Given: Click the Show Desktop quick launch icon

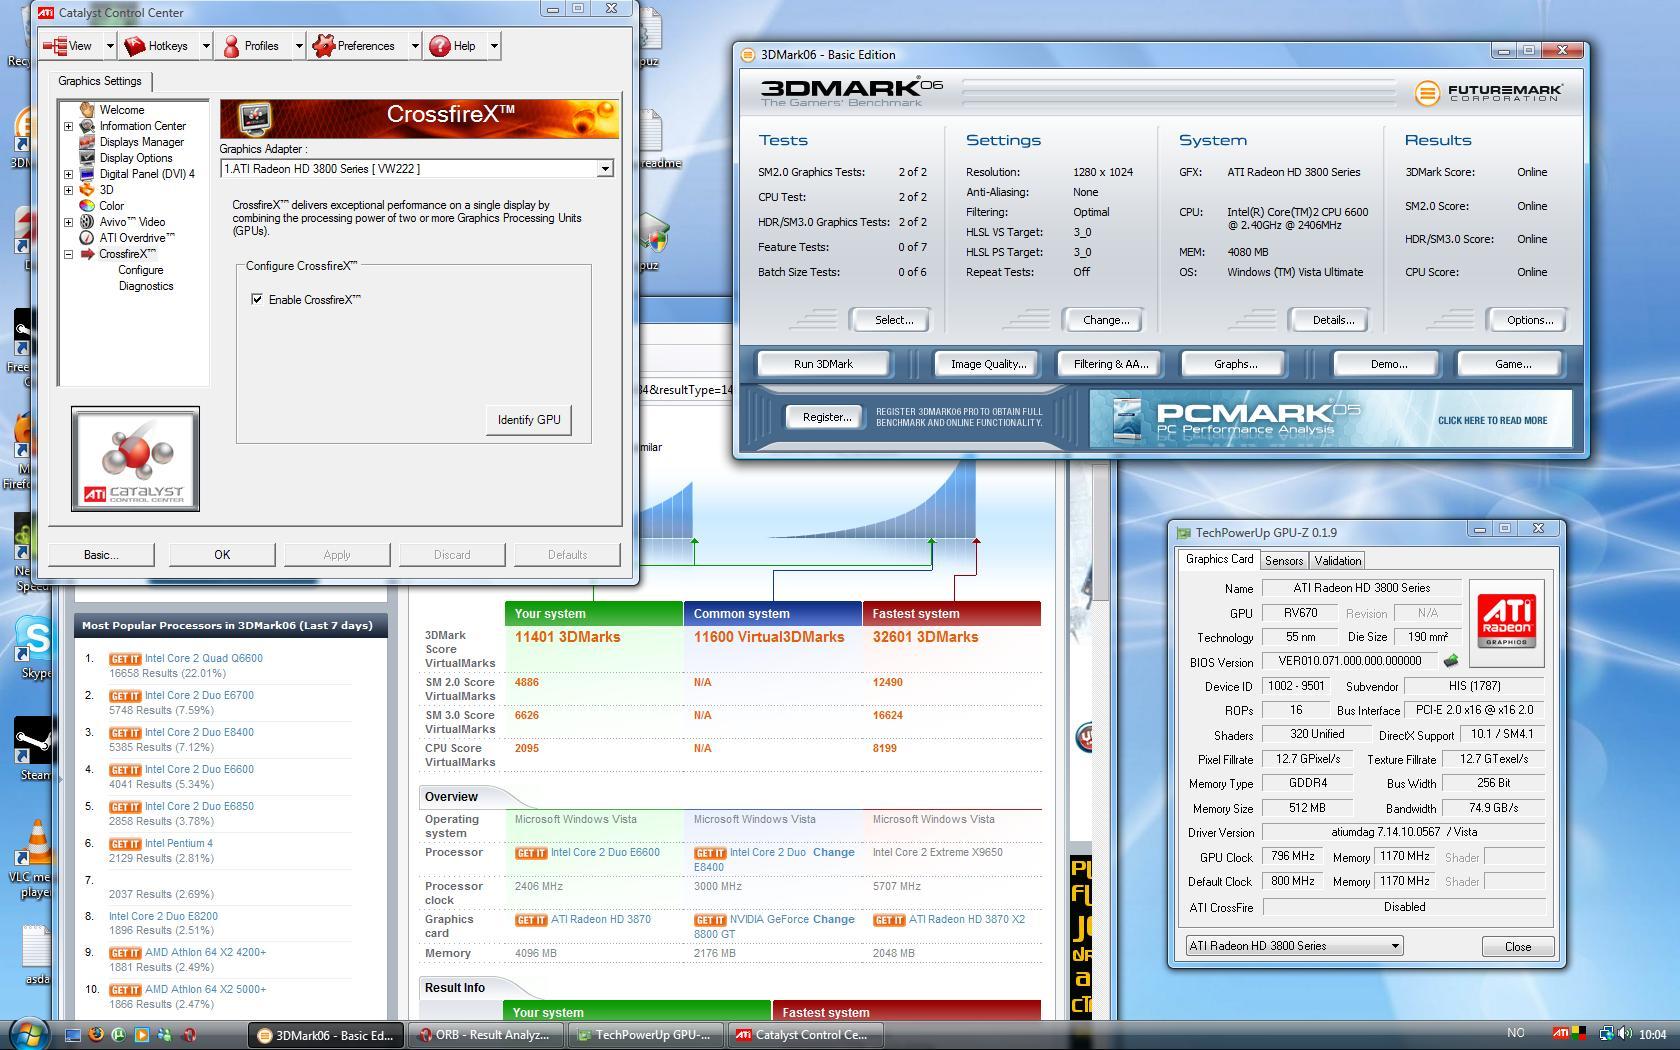Looking at the screenshot, I should tap(73, 1035).
